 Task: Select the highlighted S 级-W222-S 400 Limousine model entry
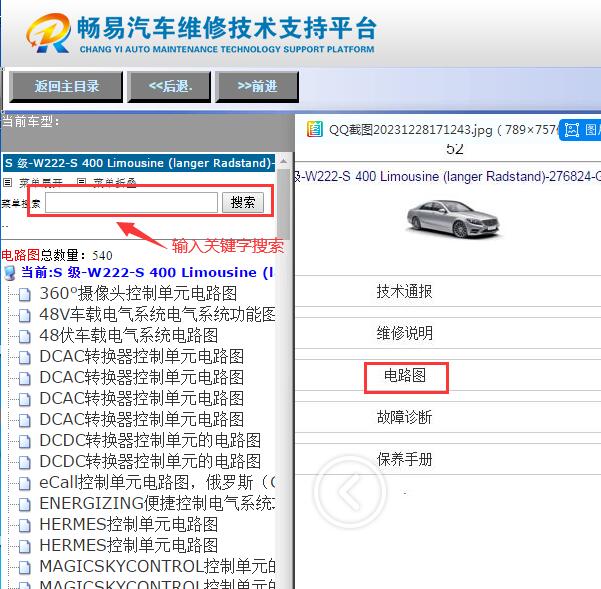click(138, 163)
